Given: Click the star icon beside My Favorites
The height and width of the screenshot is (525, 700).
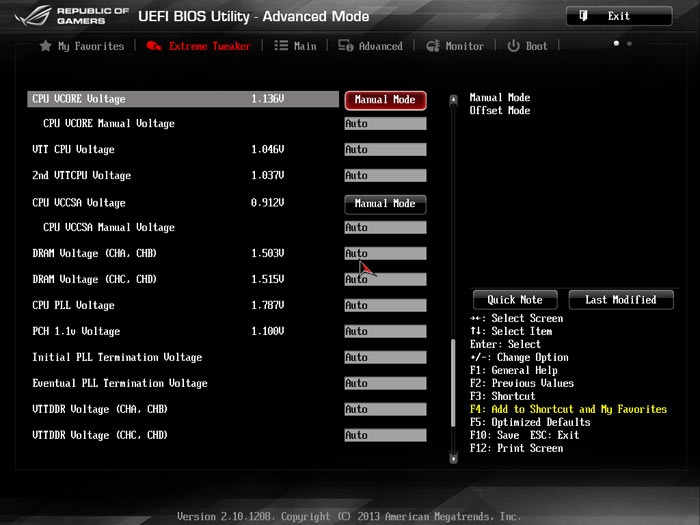Looking at the screenshot, I should (x=45, y=46).
